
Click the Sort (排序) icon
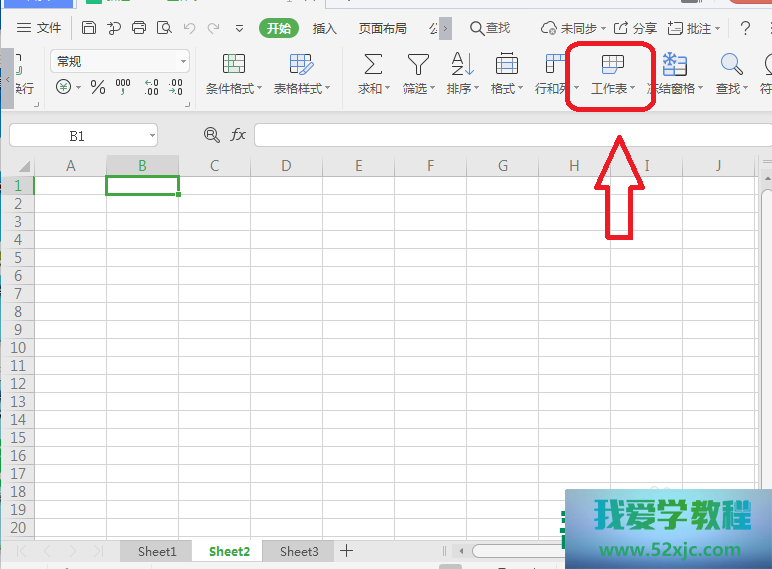coord(461,66)
